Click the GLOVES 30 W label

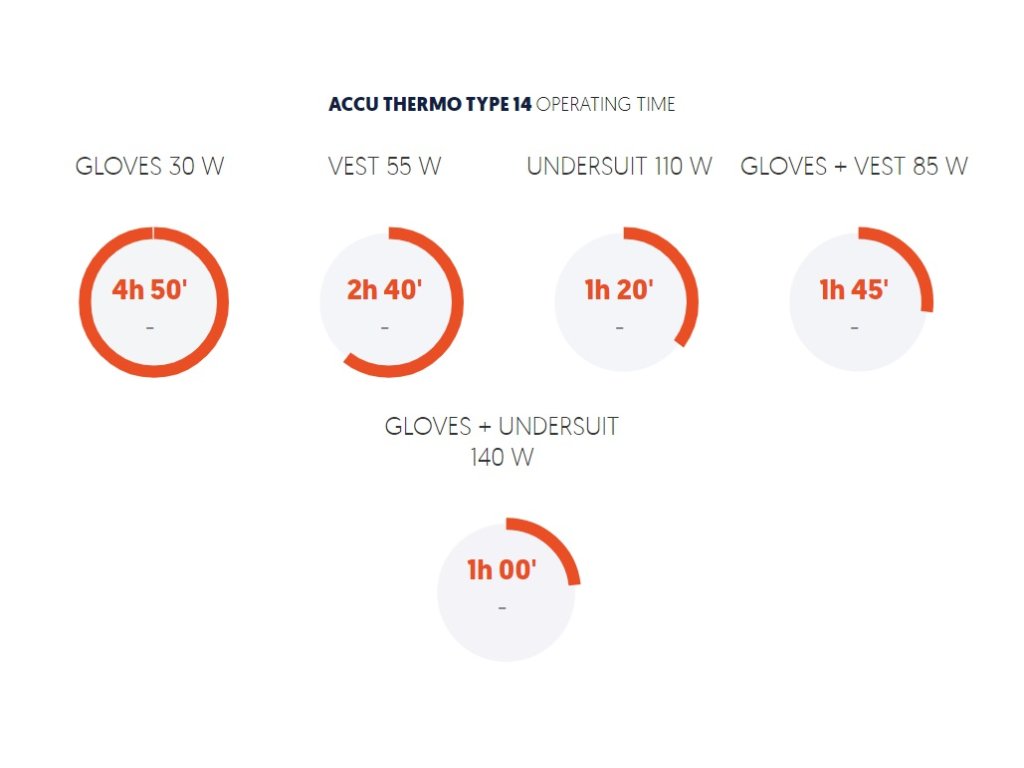150,166
